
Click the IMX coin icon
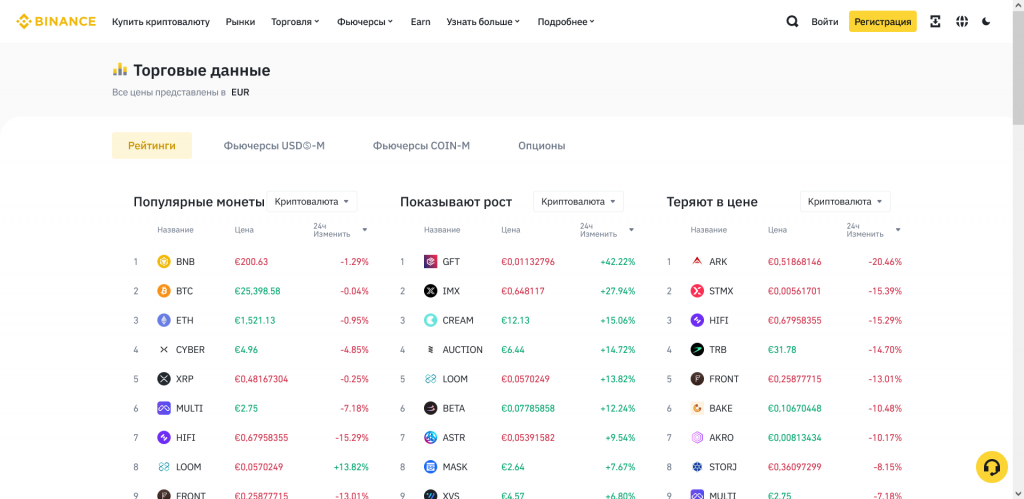(x=430, y=291)
